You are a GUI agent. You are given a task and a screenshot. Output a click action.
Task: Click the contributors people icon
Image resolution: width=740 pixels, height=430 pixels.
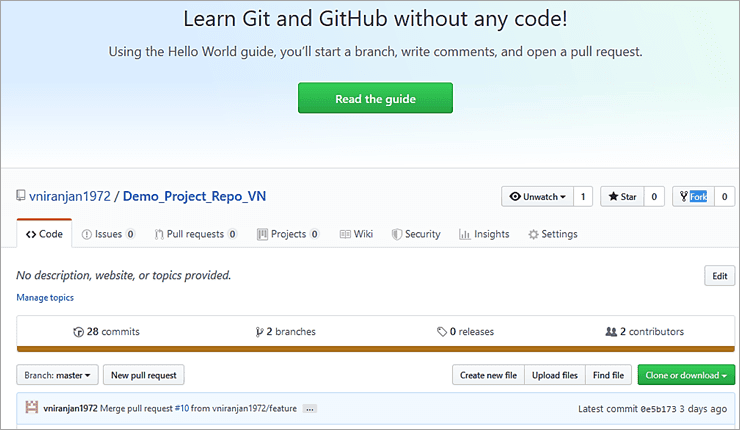pyautogui.click(x=611, y=332)
